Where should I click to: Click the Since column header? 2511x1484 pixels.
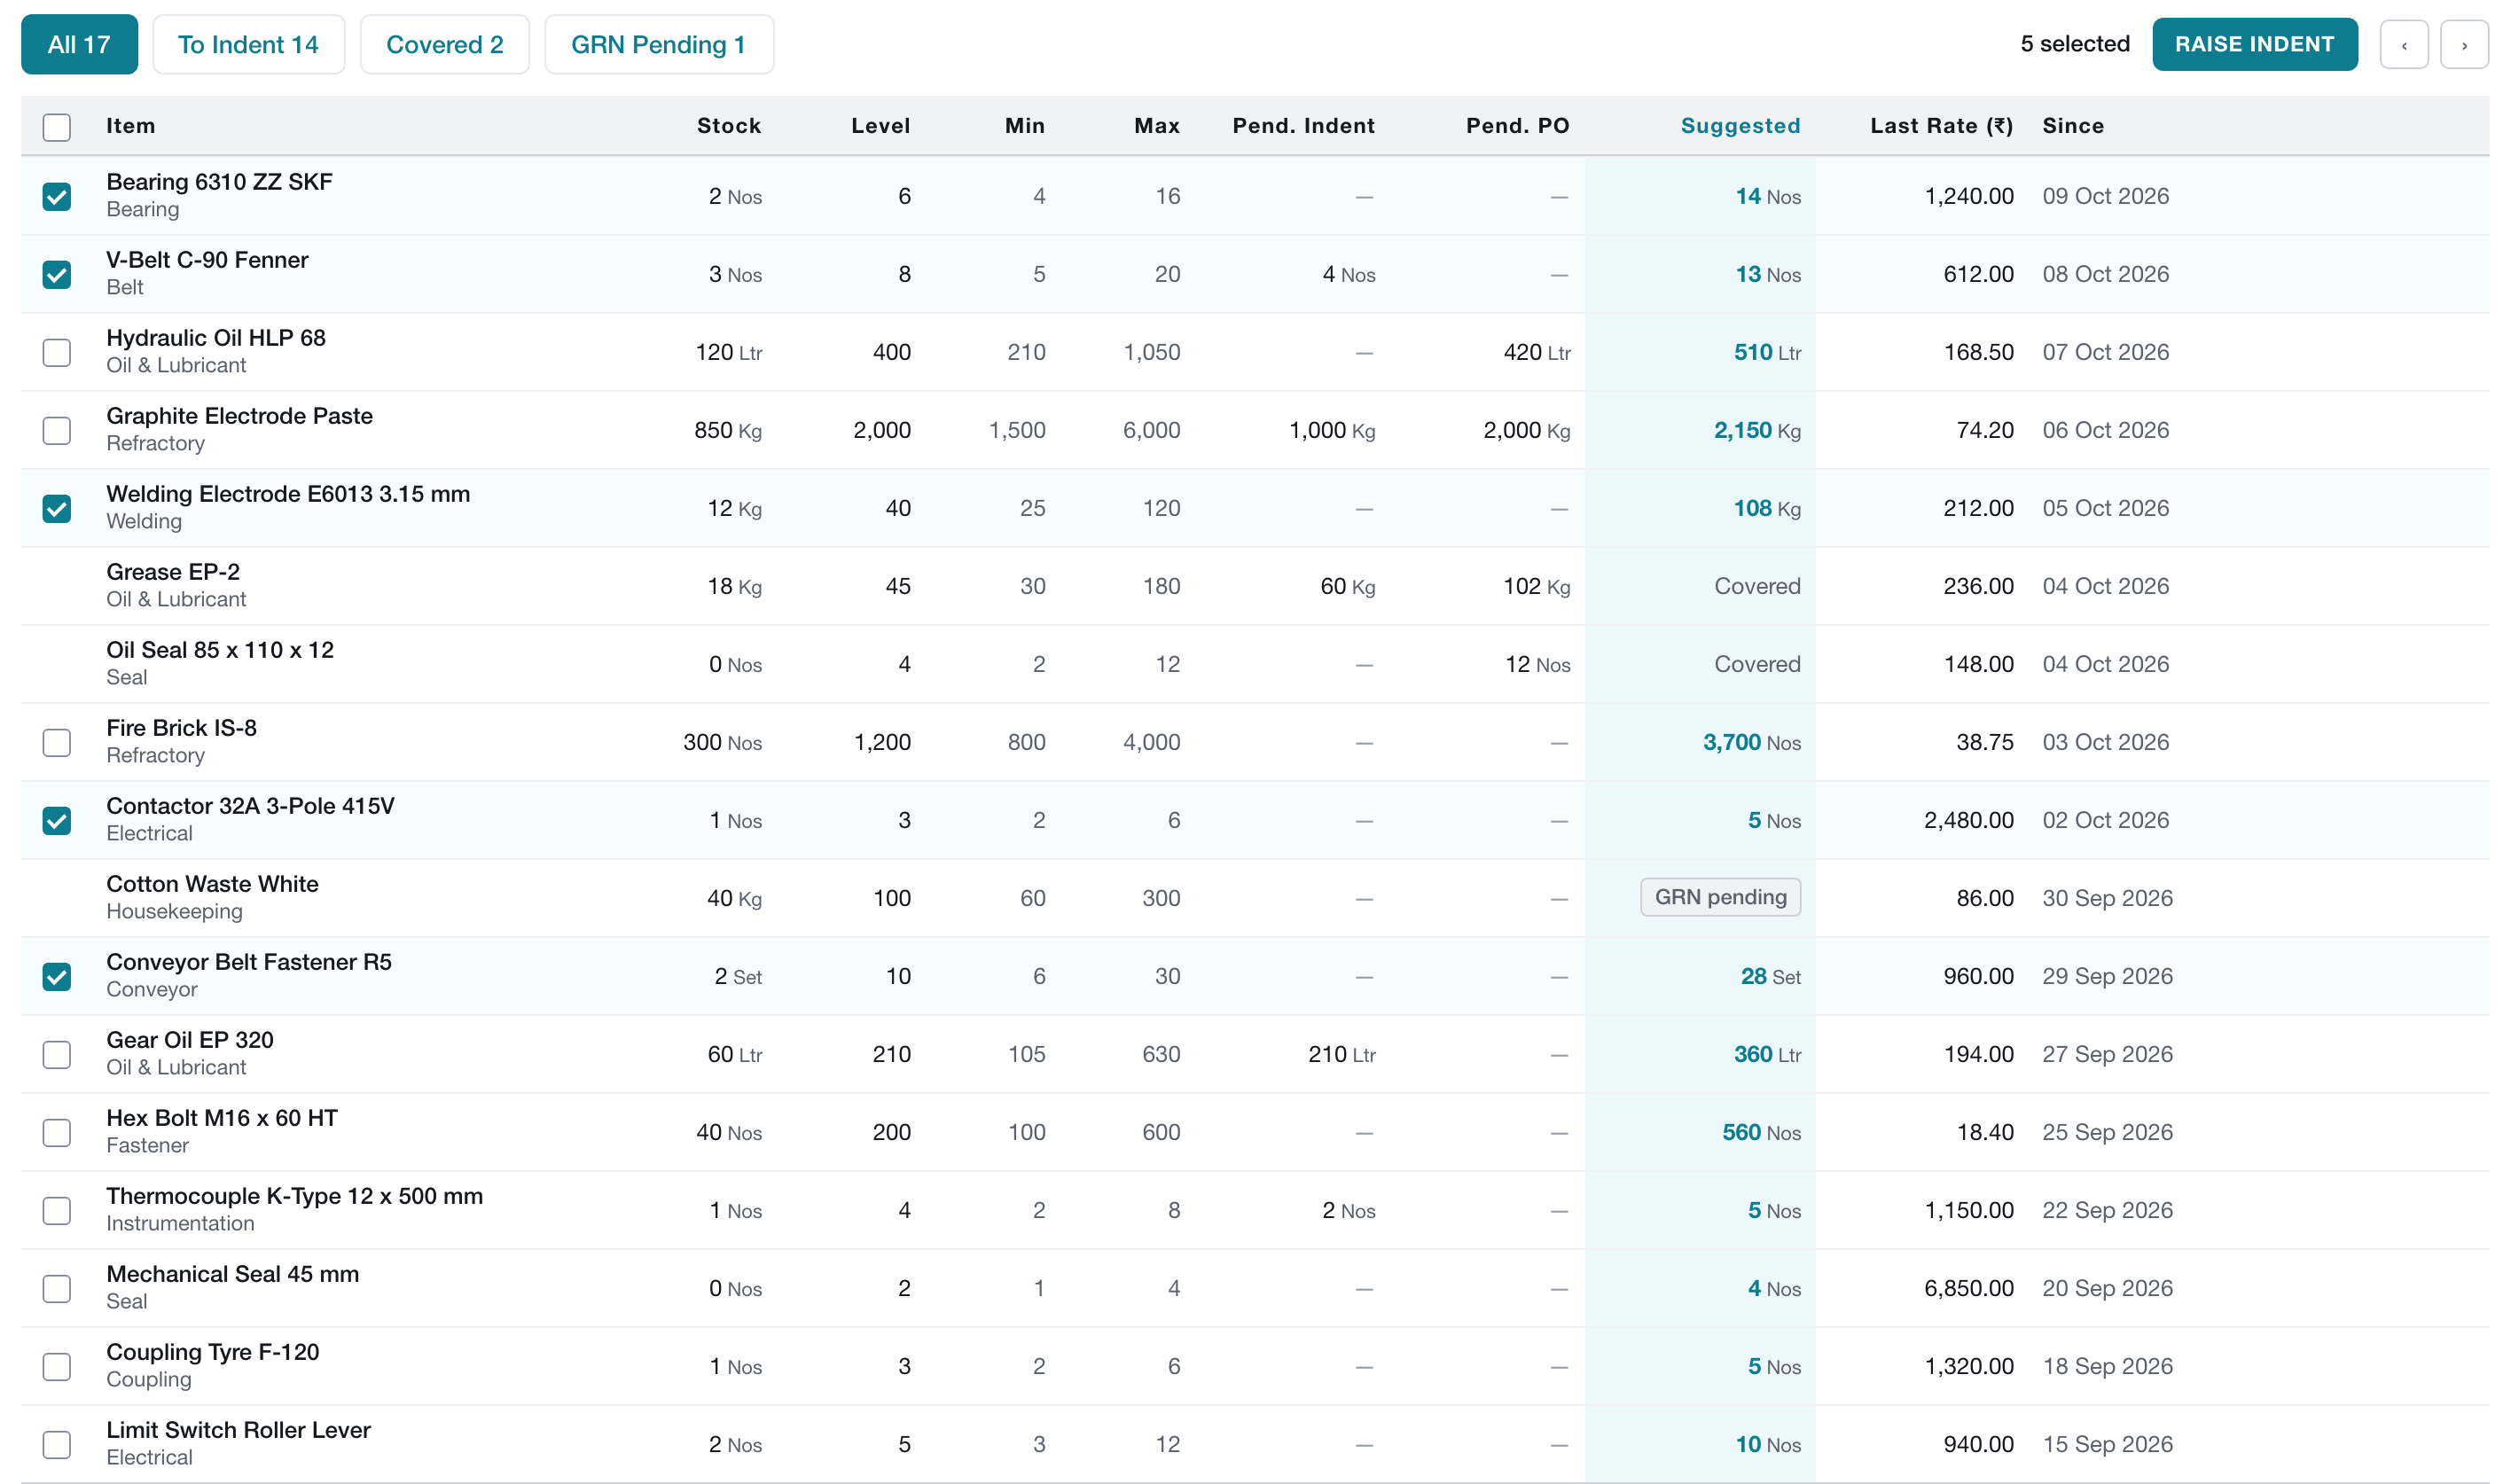(x=2073, y=126)
